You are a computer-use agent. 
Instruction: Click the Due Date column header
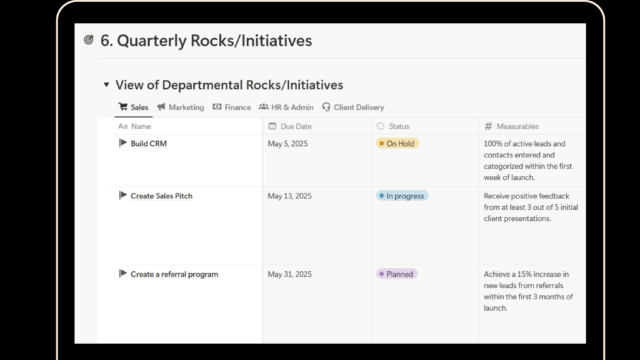tap(317, 127)
